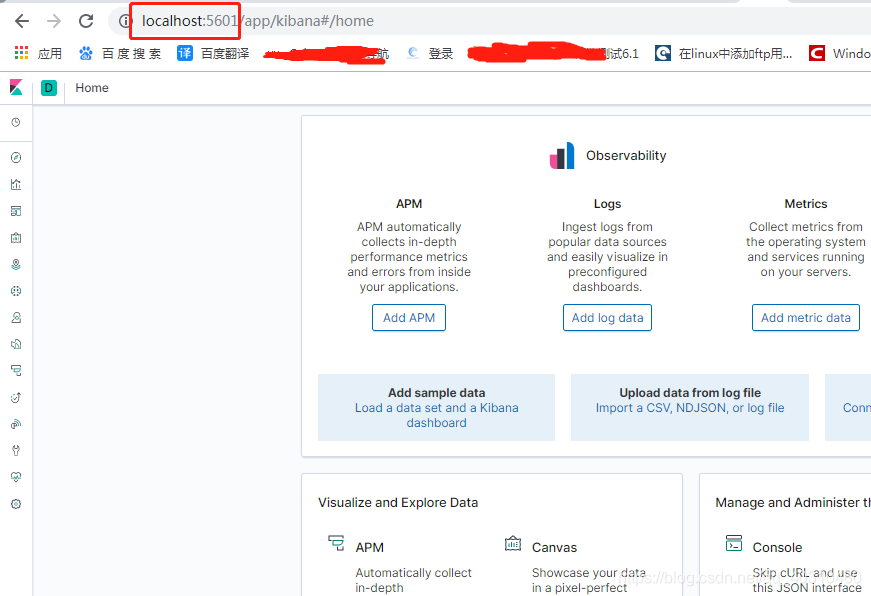Open the Machine Learning sidebar icon
The height and width of the screenshot is (596, 871).
[15, 291]
